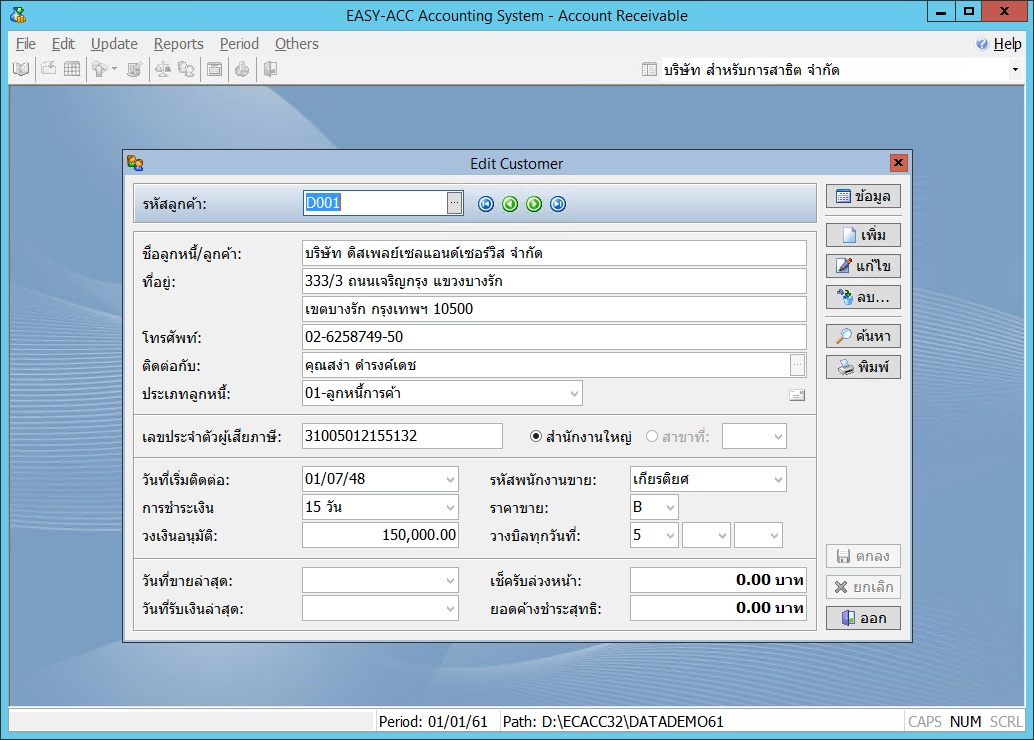
Task: Go to the previous customer record
Action: (x=510, y=204)
